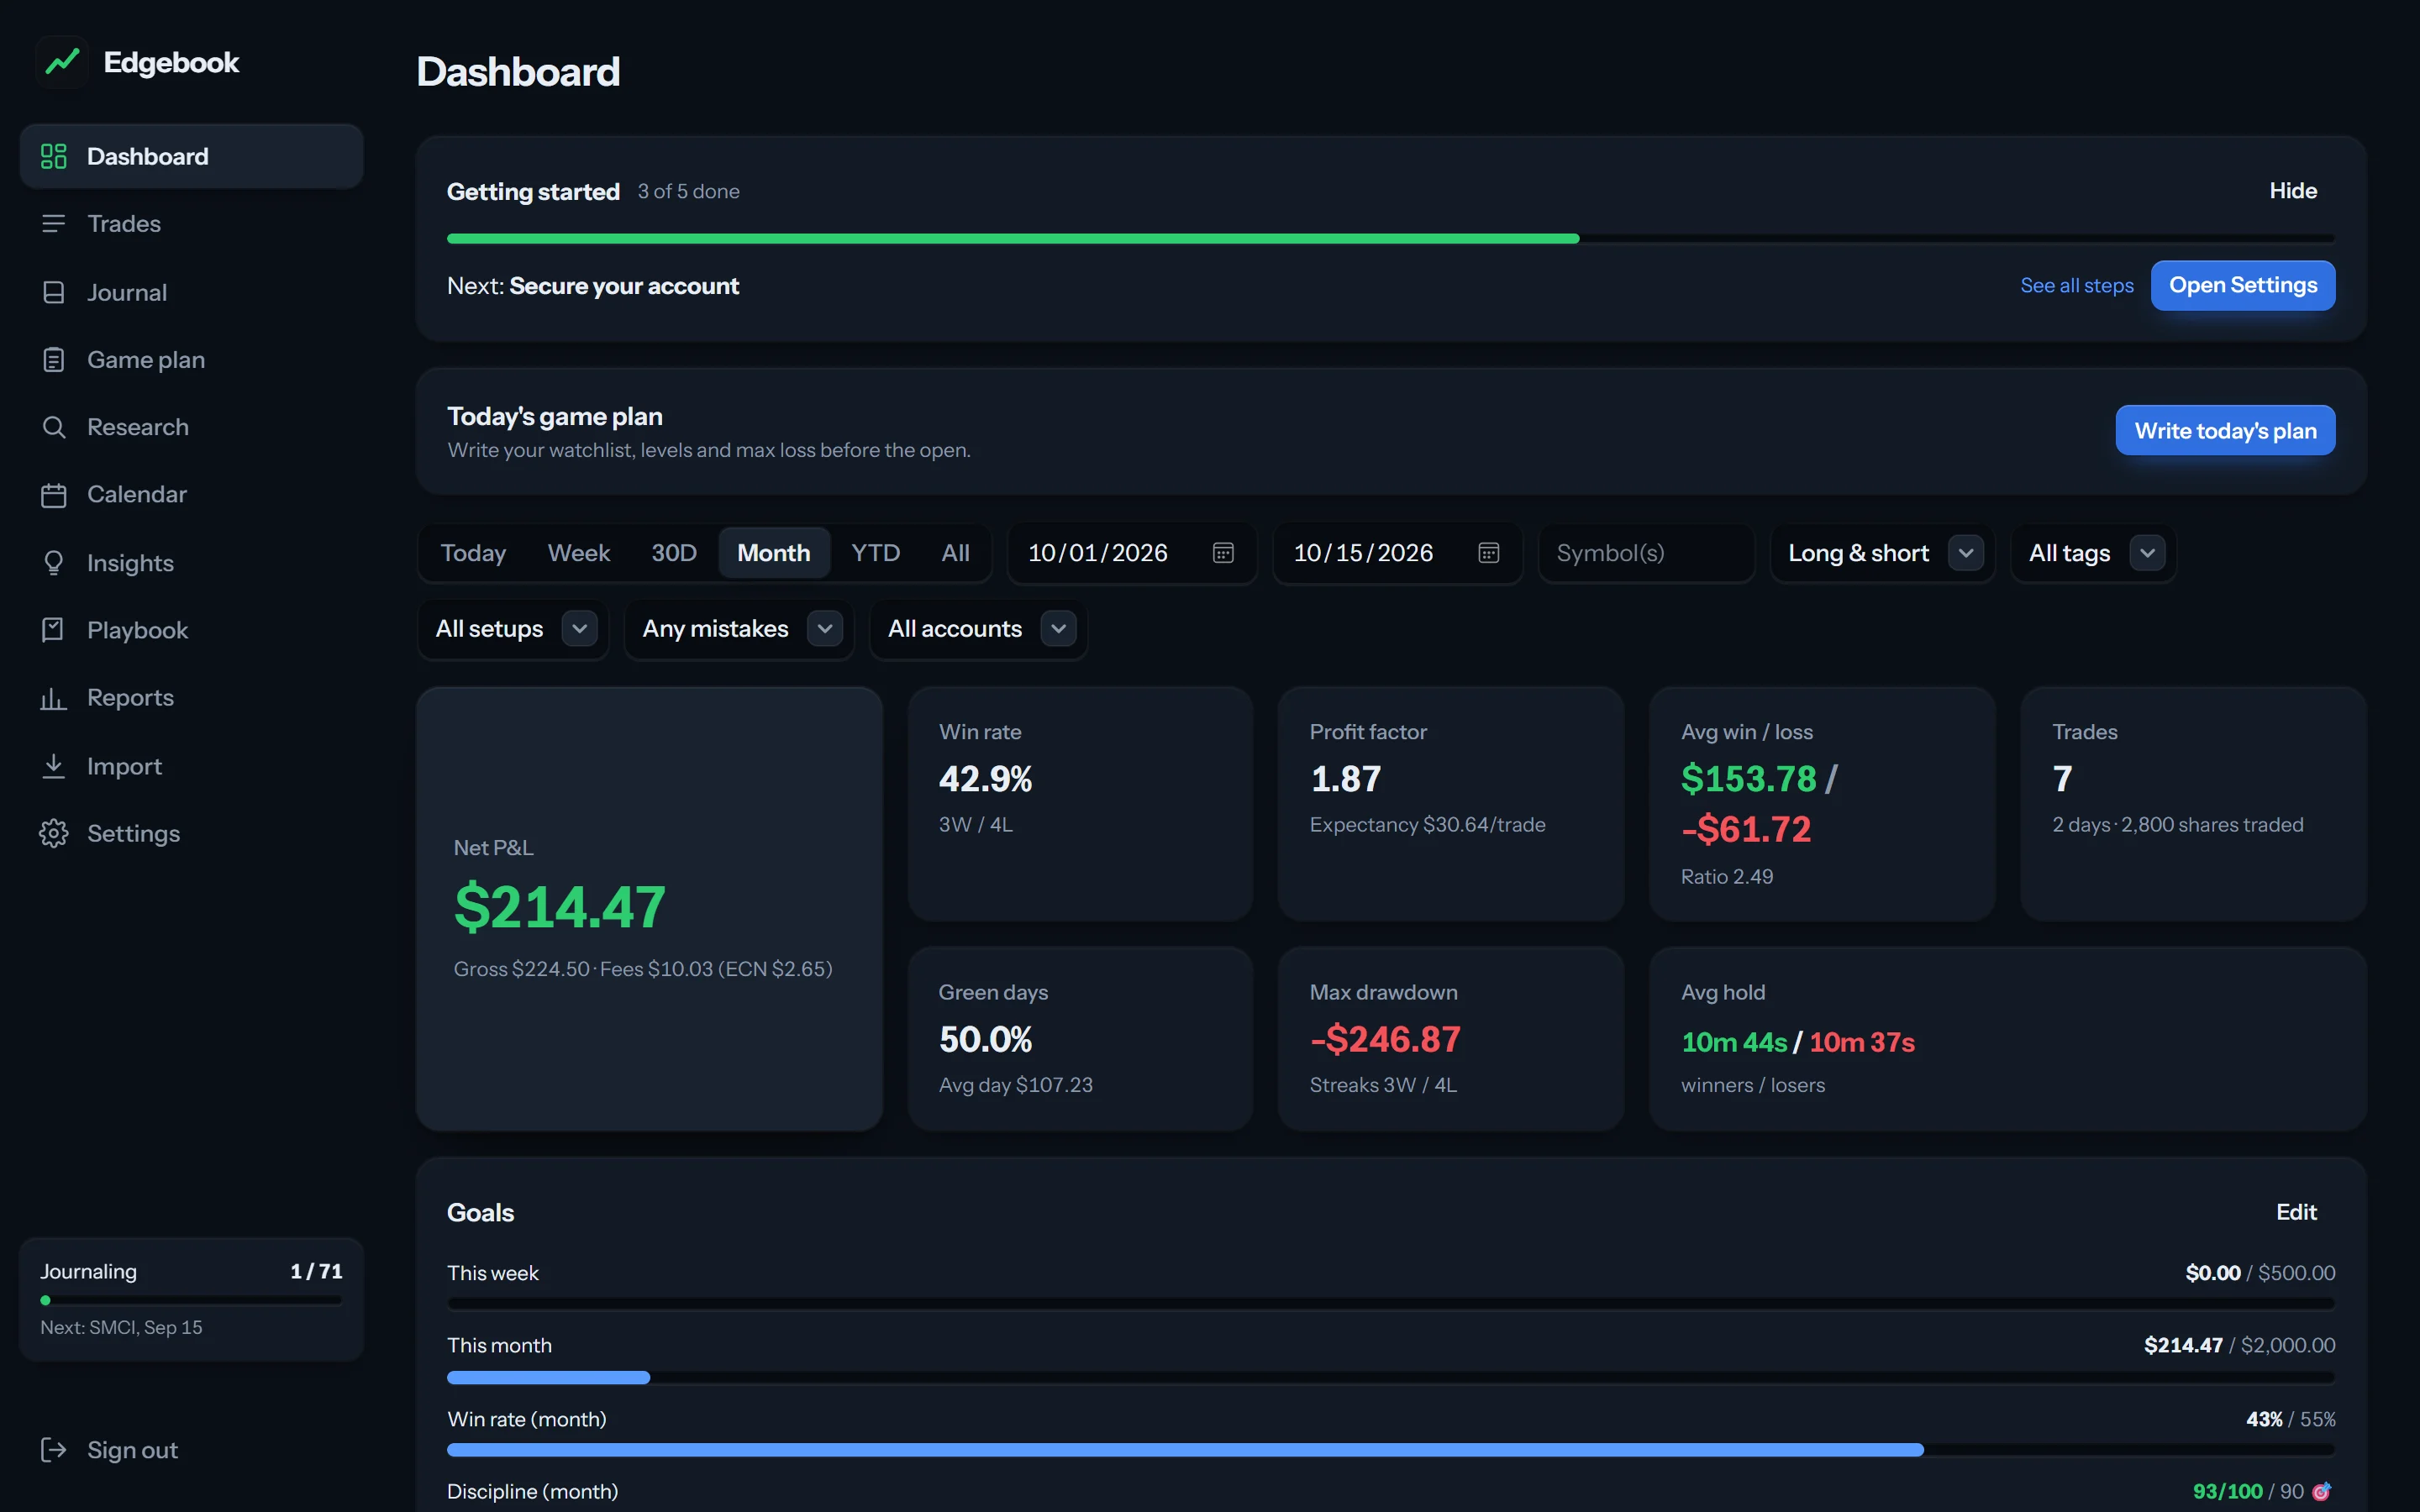Open calendar picker for 10/15/2026 date
The width and height of the screenshot is (2420, 1512).
click(x=1488, y=553)
